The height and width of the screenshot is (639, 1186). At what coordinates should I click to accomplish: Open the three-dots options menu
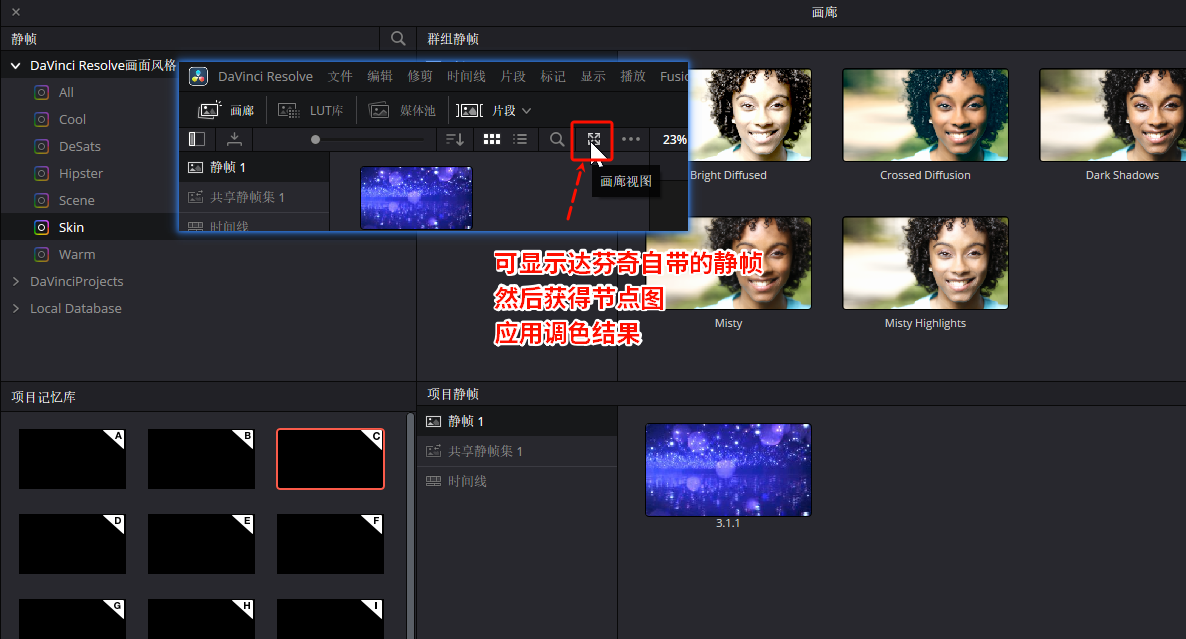(631, 139)
